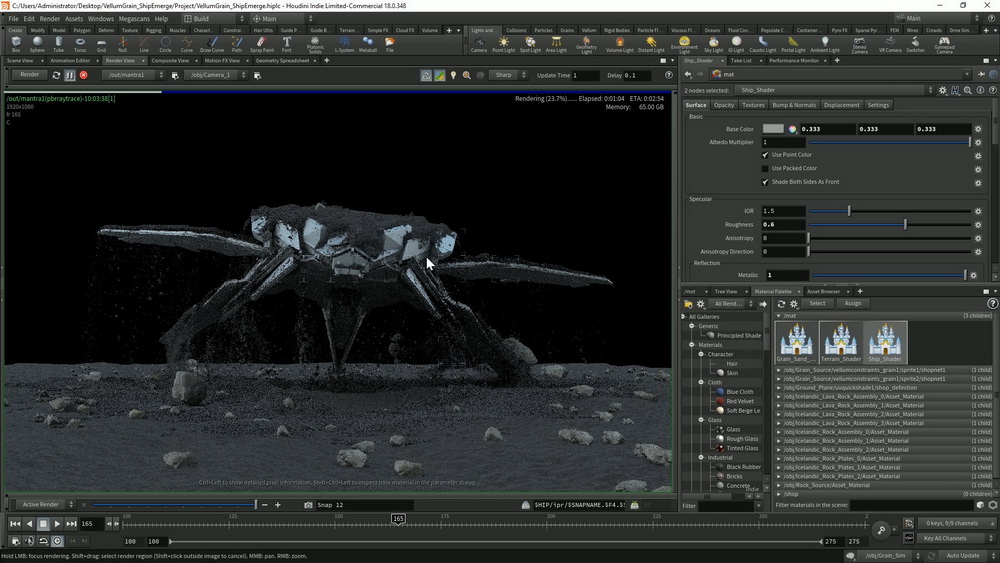Jump to the first frame
Screen dimensions: 1000x563
click(x=15, y=523)
